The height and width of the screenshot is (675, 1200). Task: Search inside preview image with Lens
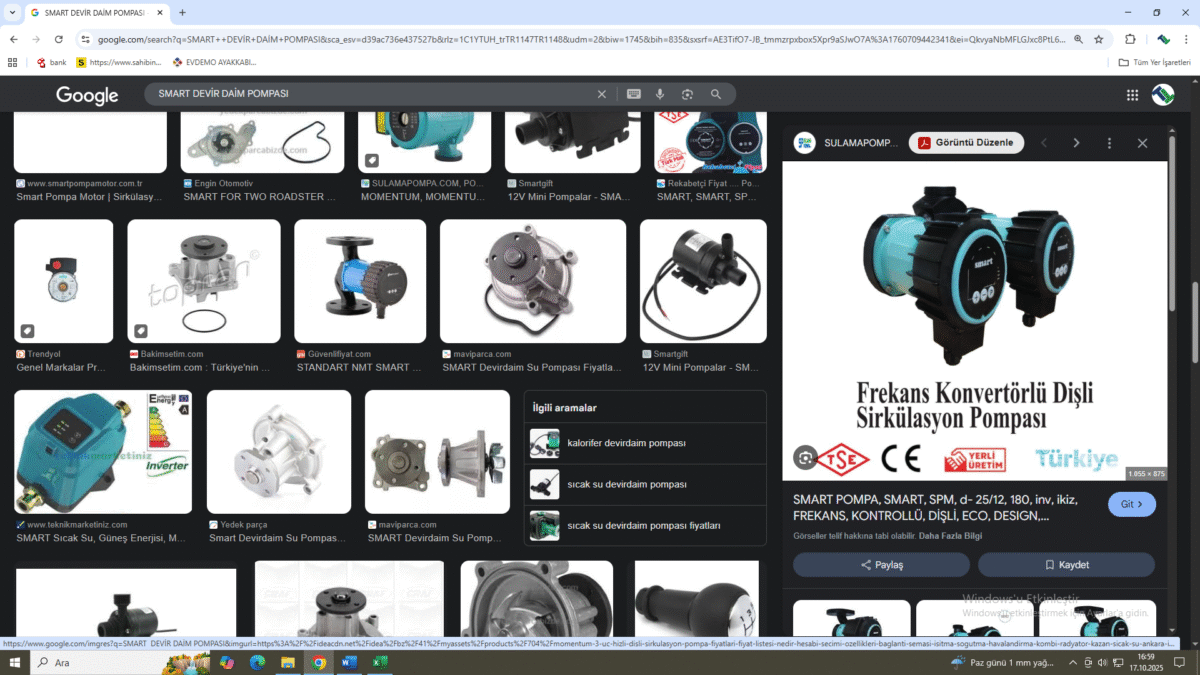coord(806,458)
